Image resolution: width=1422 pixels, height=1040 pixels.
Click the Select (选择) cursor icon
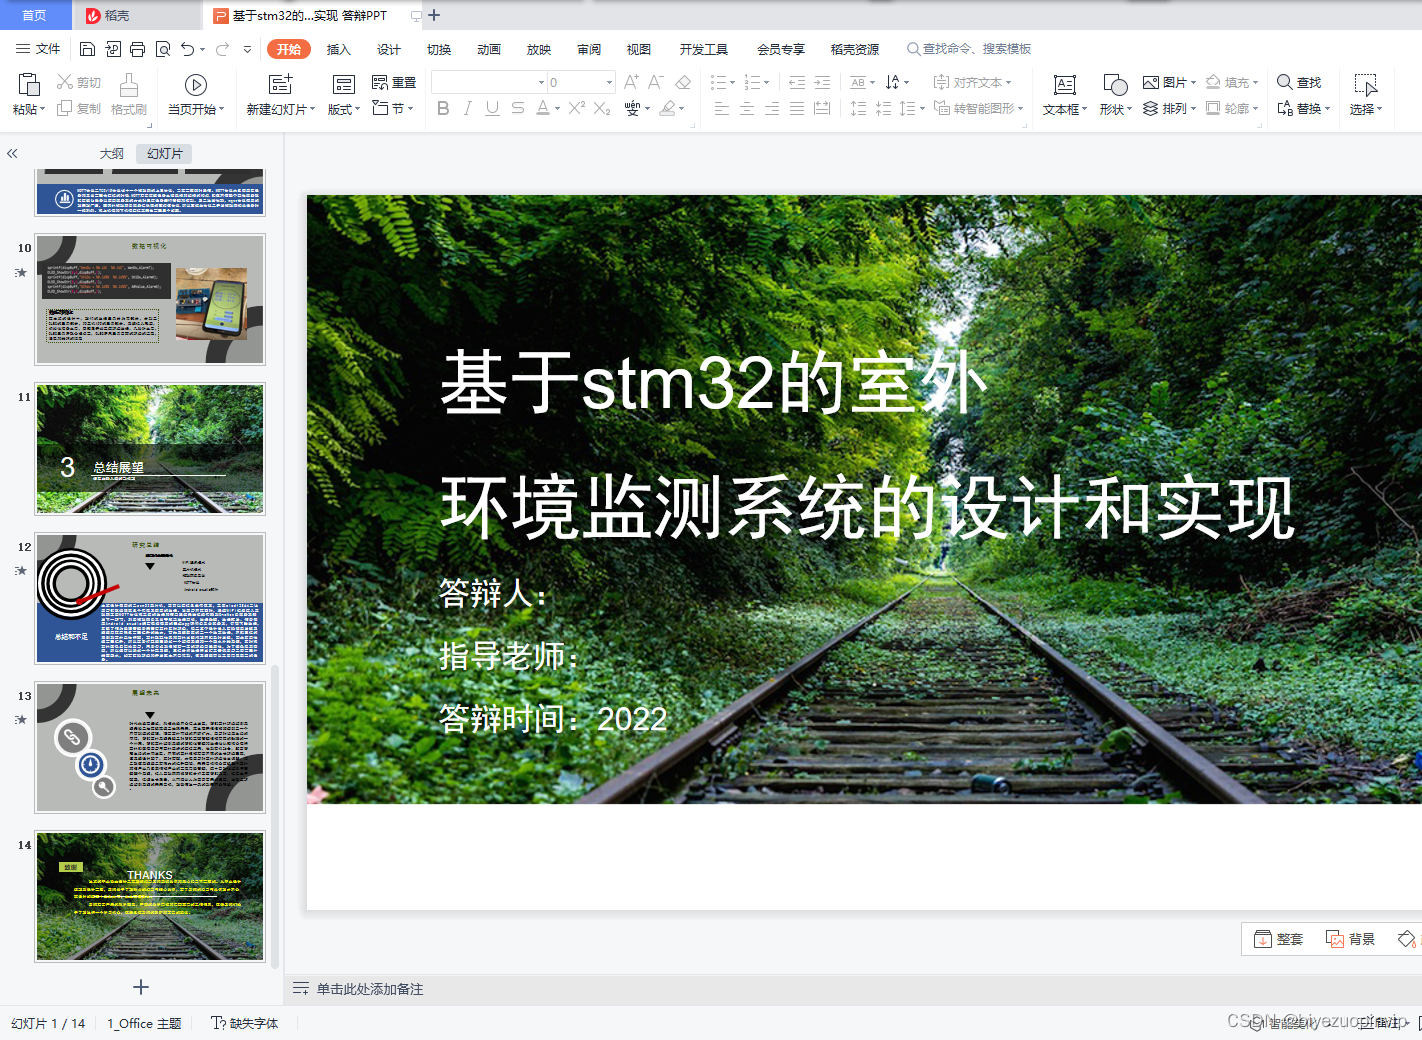pyautogui.click(x=1366, y=85)
